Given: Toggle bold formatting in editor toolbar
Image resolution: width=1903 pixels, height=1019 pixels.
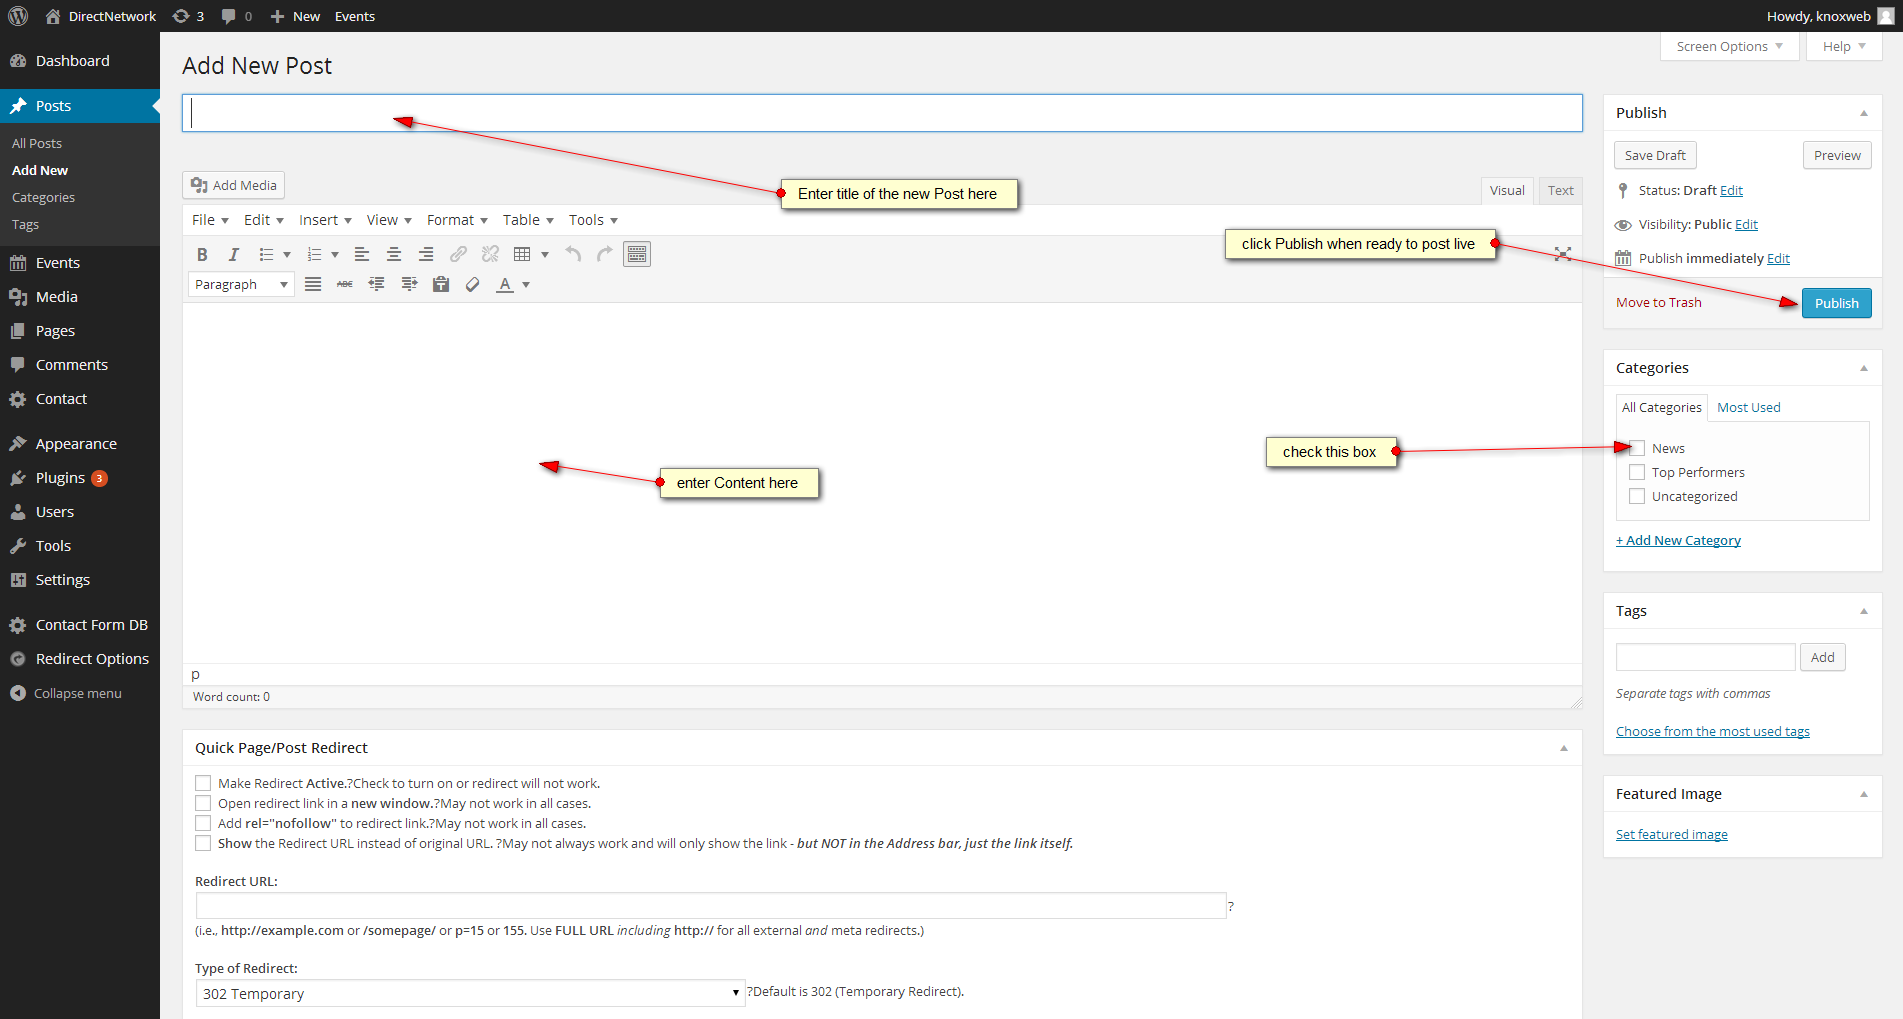Looking at the screenshot, I should coord(202,255).
